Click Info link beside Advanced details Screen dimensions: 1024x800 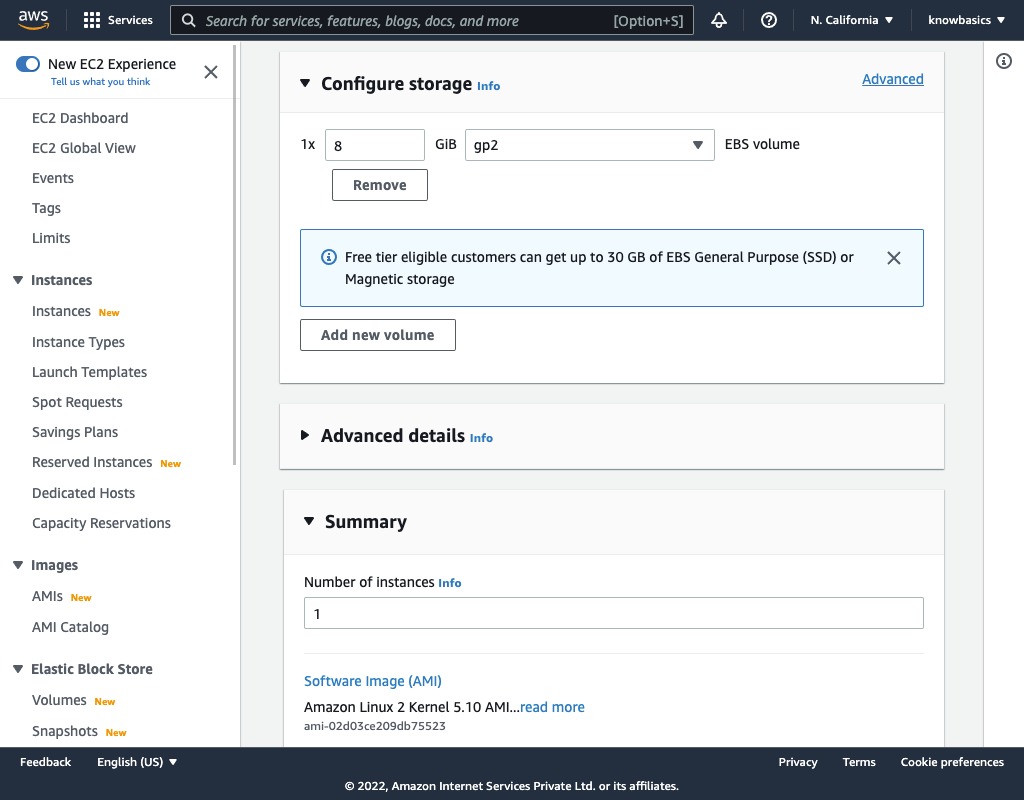point(481,438)
